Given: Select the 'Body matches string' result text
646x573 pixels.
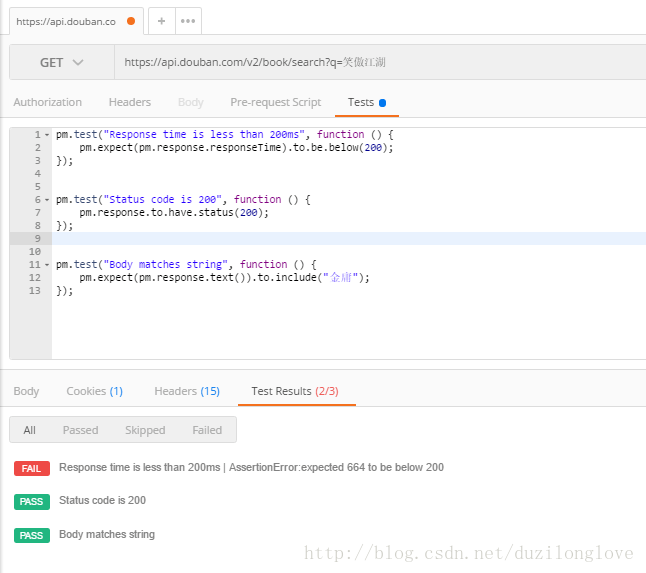Looking at the screenshot, I should pos(107,534).
